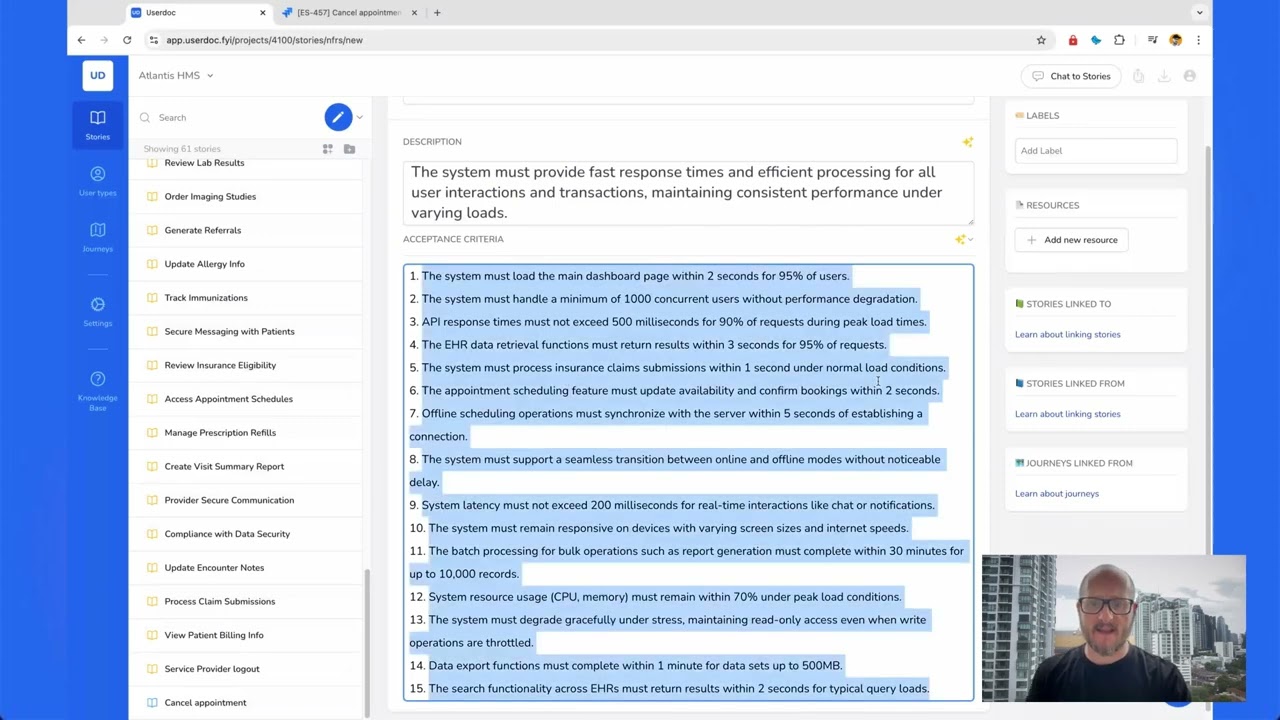Switch to the ES-457 Cancel appointment tab
Image resolution: width=1280 pixels, height=720 pixels.
pos(349,13)
